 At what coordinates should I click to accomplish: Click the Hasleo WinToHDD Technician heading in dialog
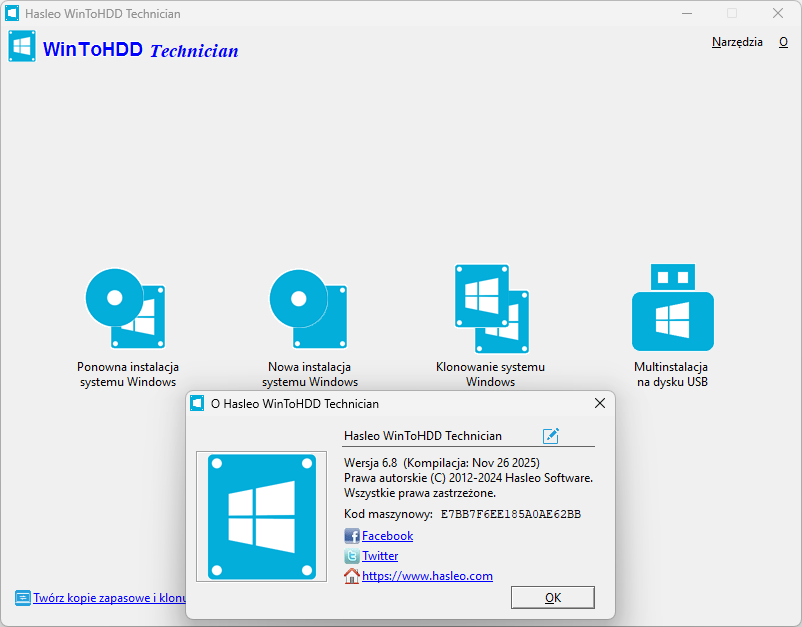pos(423,436)
